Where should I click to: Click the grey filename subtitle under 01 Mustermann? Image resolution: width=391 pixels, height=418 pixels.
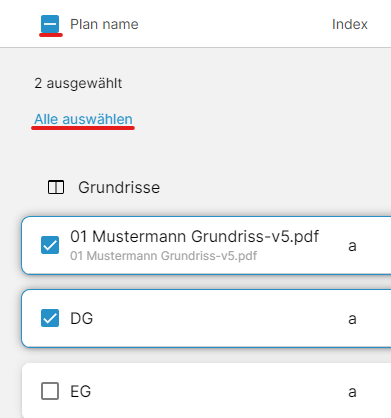(163, 256)
